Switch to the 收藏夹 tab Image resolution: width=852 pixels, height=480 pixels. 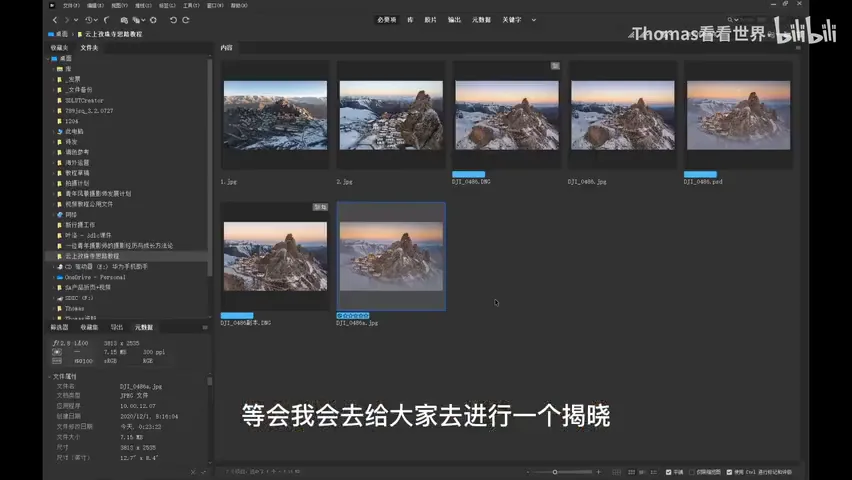pyautogui.click(x=59, y=48)
